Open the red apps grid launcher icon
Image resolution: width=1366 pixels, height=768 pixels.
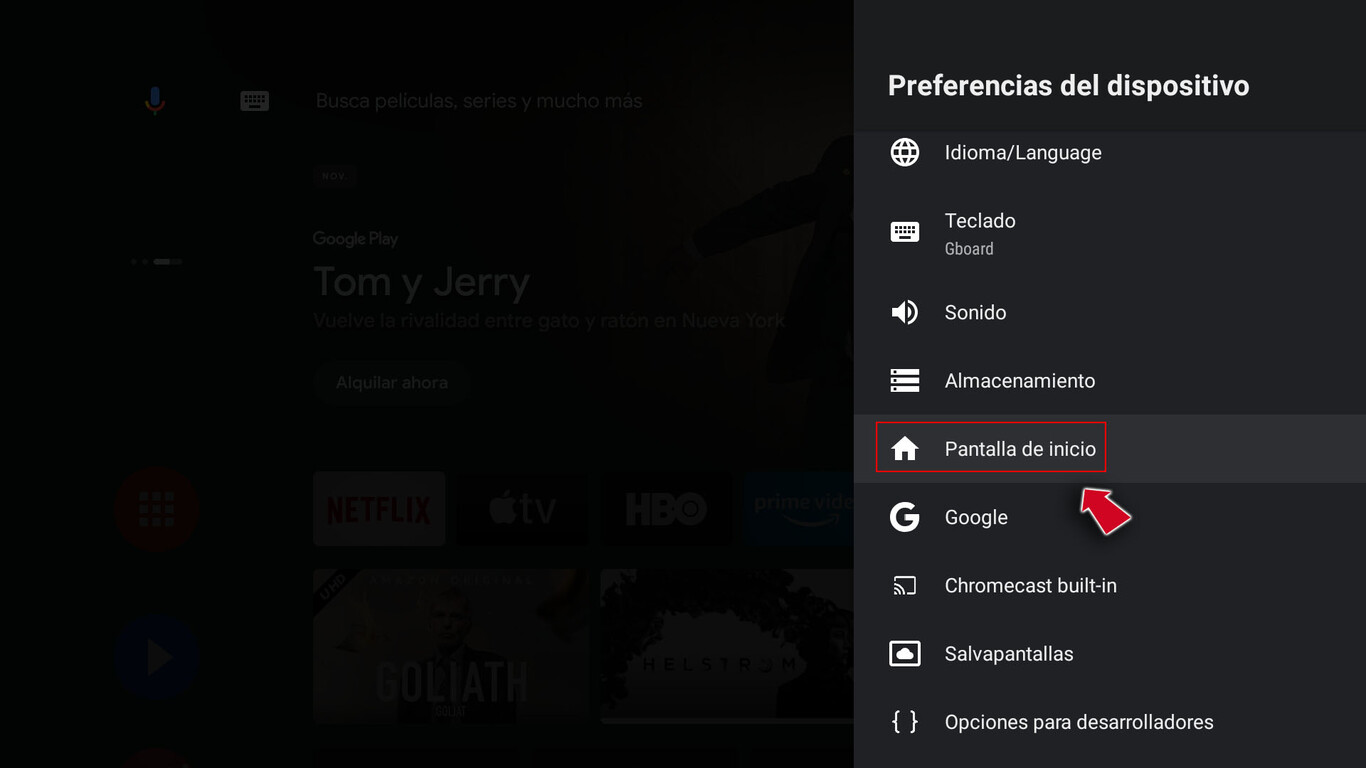tap(157, 509)
